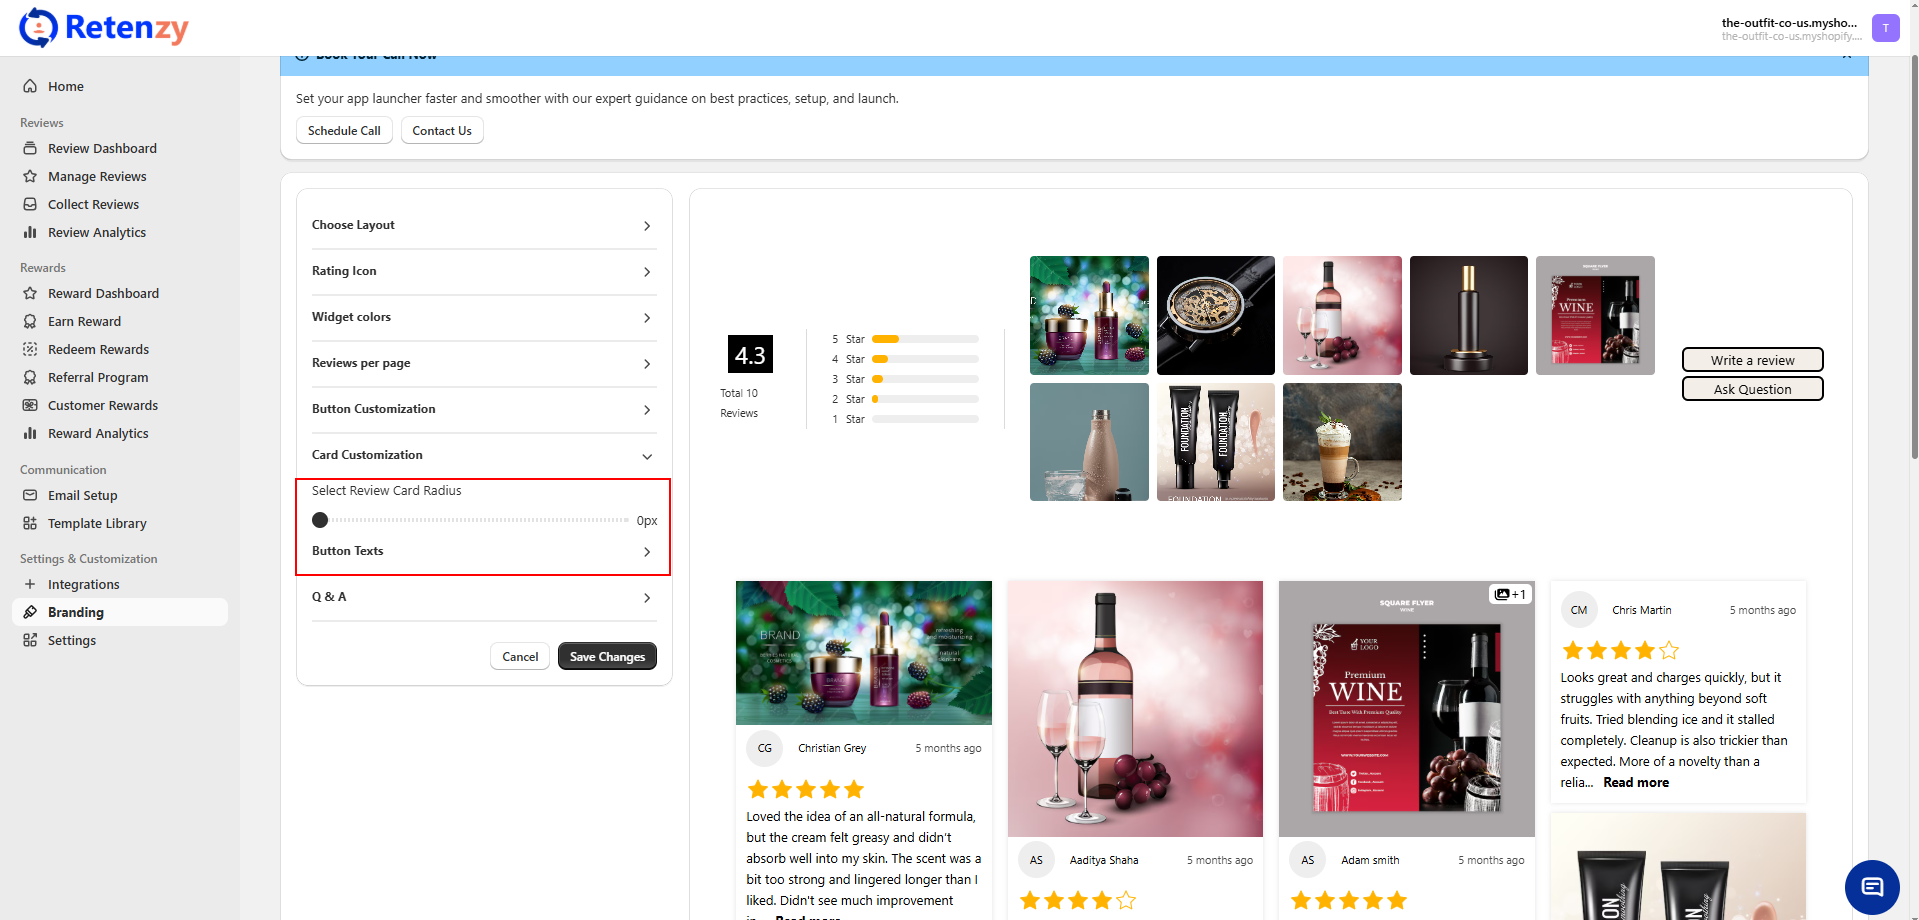1919x920 pixels.
Task: Open the live chat bubble icon
Action: 1871,887
